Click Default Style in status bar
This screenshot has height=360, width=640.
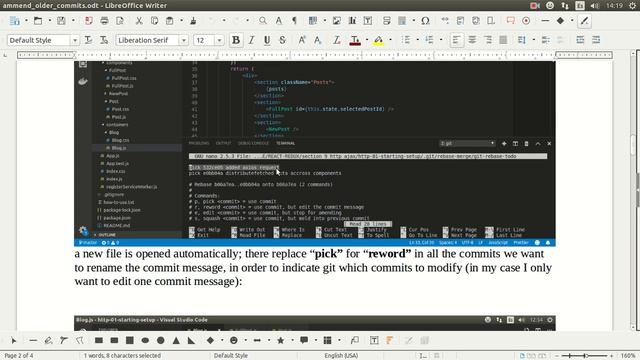click(x=231, y=356)
